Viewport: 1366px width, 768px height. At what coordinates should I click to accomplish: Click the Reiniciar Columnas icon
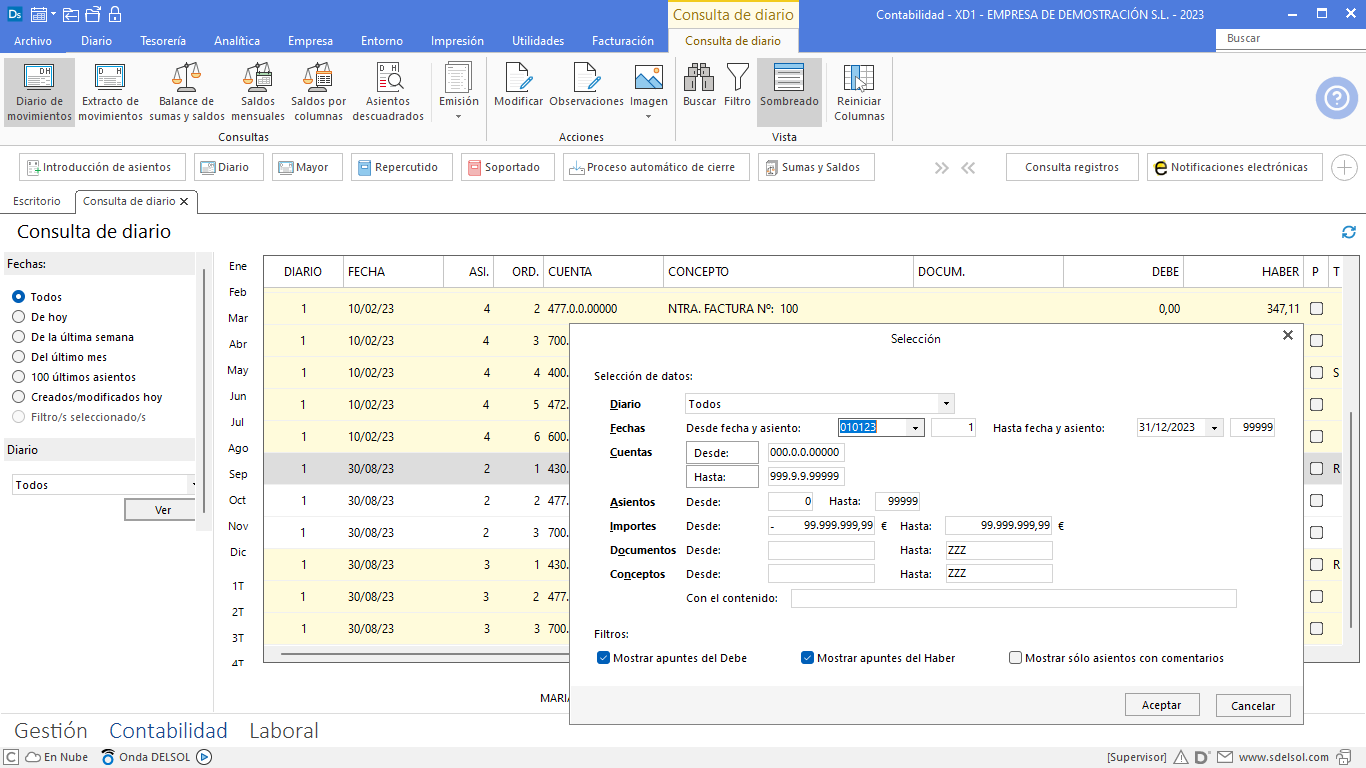tap(859, 91)
